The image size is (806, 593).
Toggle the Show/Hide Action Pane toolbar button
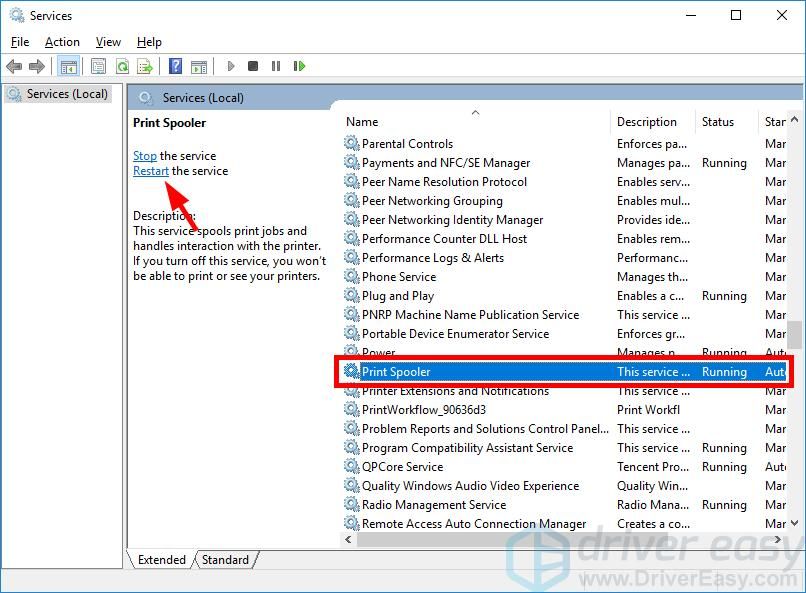click(x=199, y=67)
